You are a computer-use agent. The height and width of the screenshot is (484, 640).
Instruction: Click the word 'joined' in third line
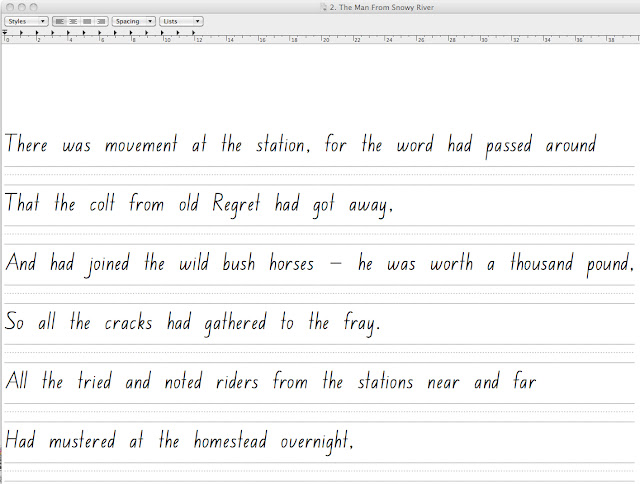pyautogui.click(x=109, y=264)
